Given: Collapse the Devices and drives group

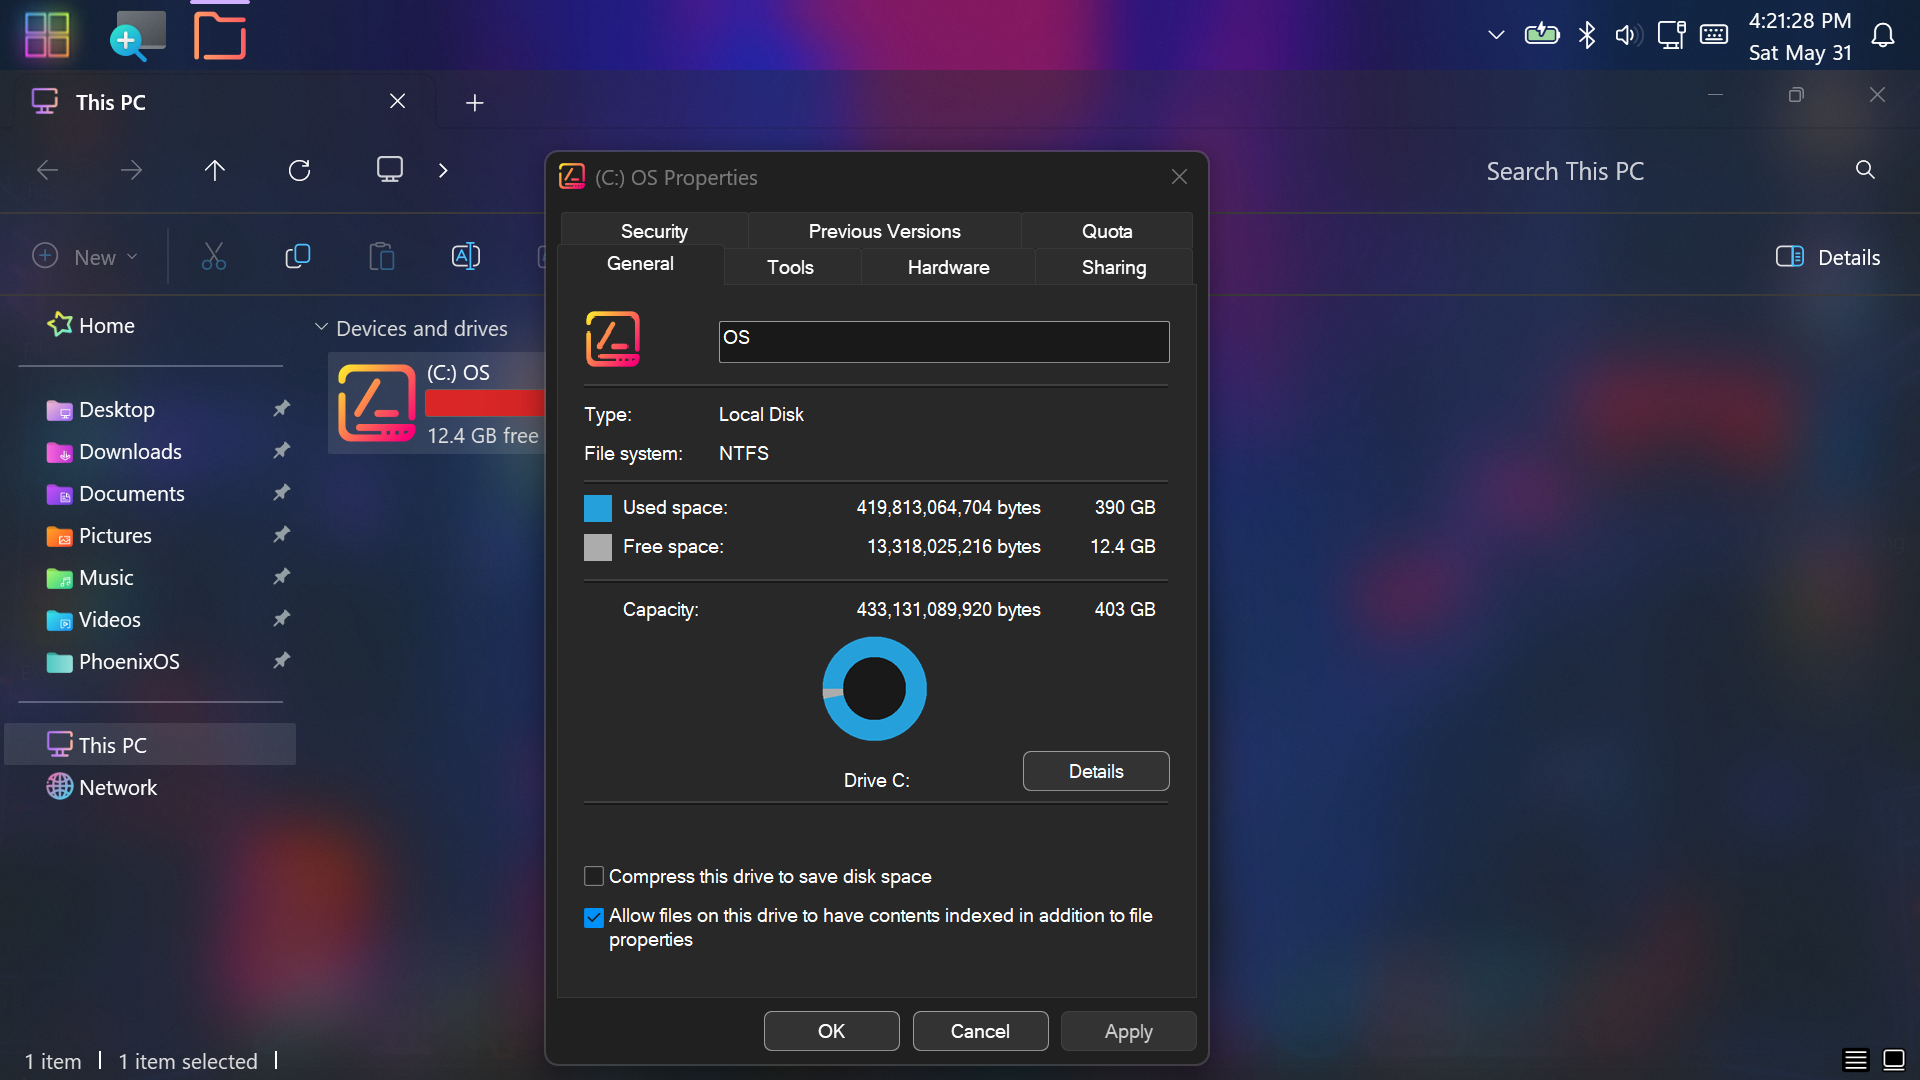Looking at the screenshot, I should (321, 327).
